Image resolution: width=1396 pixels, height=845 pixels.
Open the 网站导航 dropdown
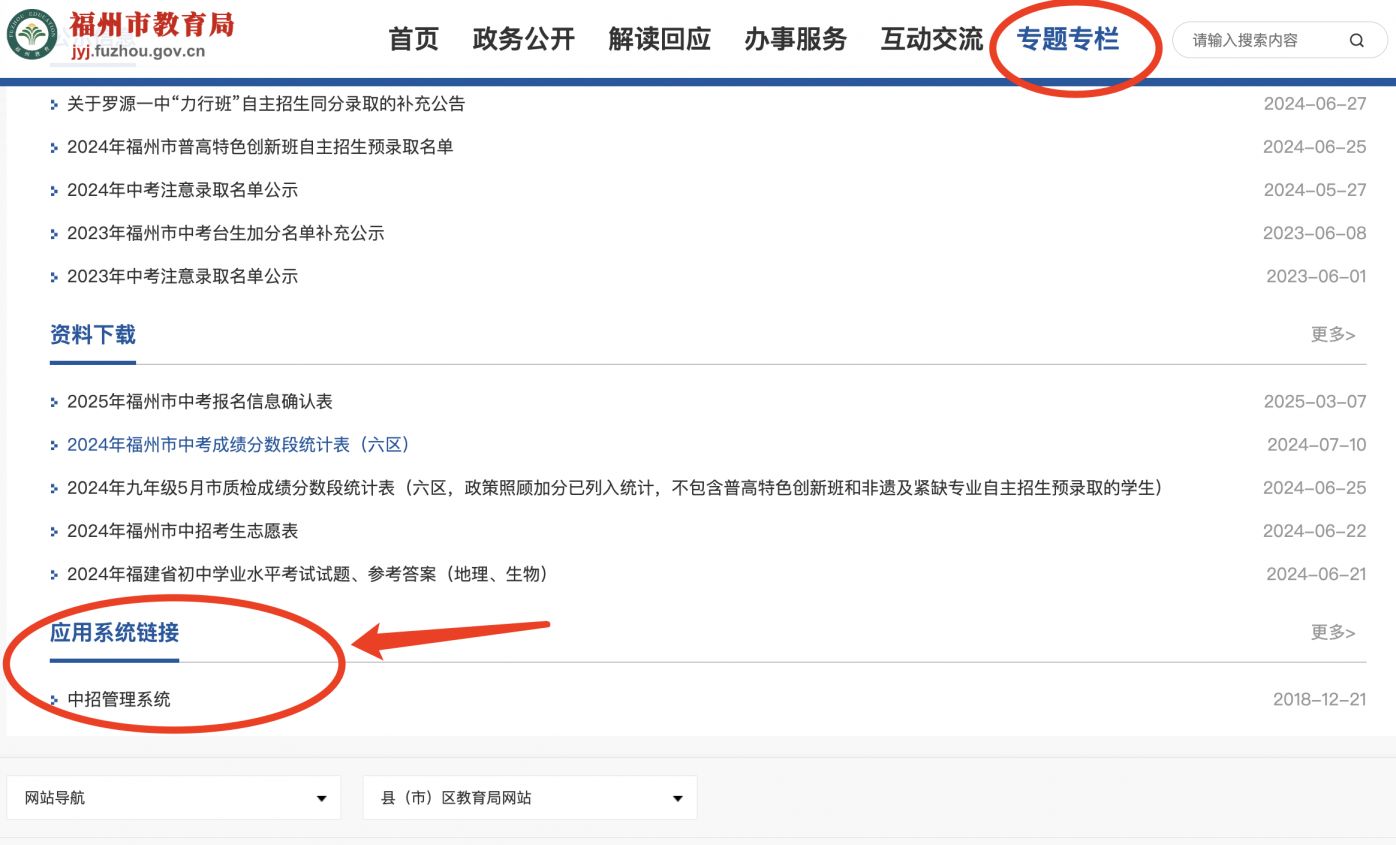174,798
